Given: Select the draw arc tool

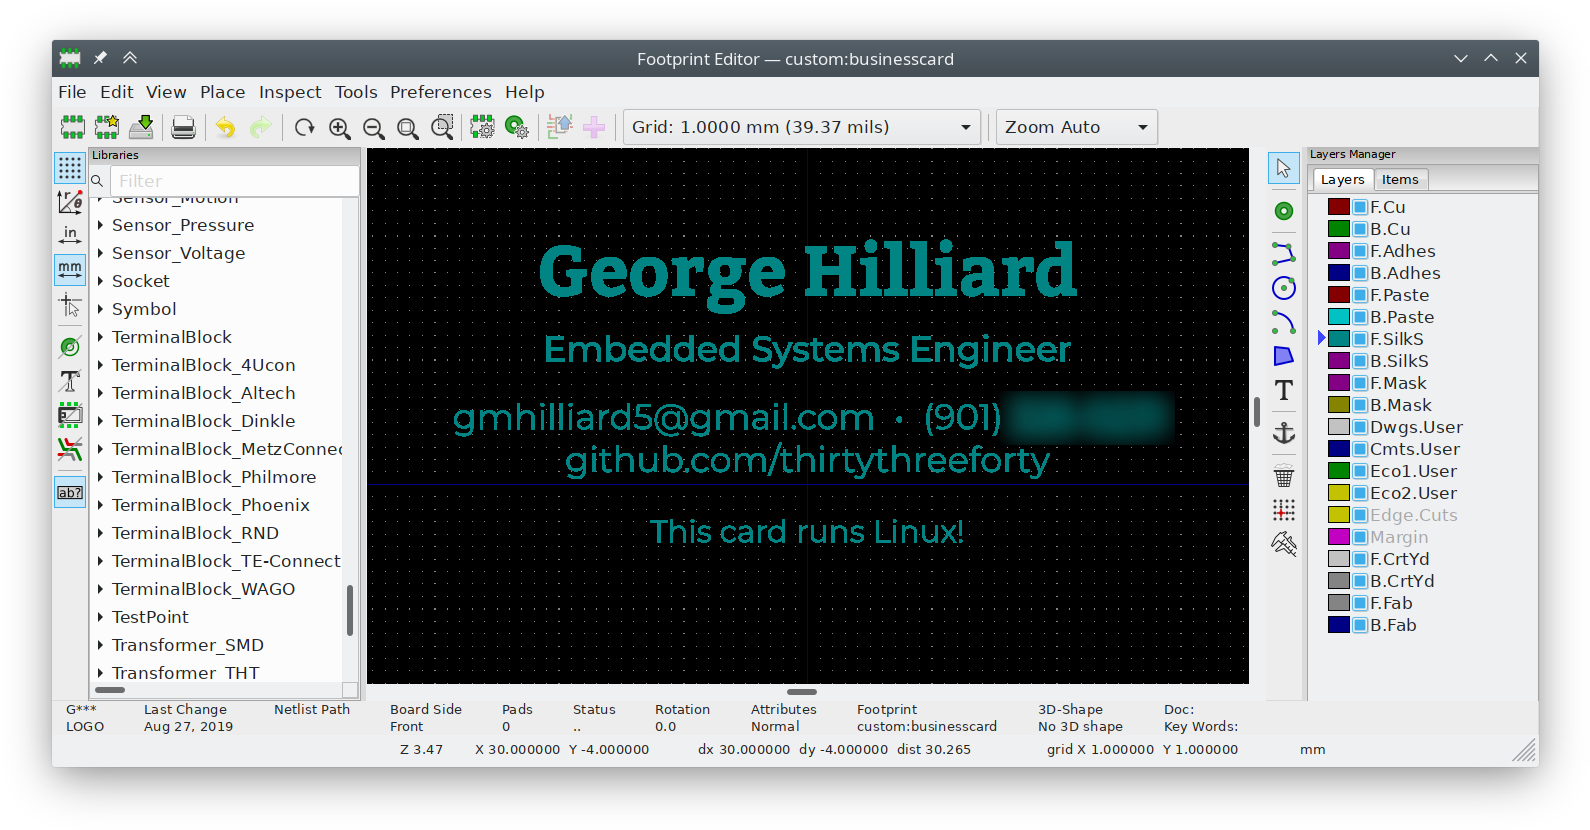Looking at the screenshot, I should coord(1284,322).
